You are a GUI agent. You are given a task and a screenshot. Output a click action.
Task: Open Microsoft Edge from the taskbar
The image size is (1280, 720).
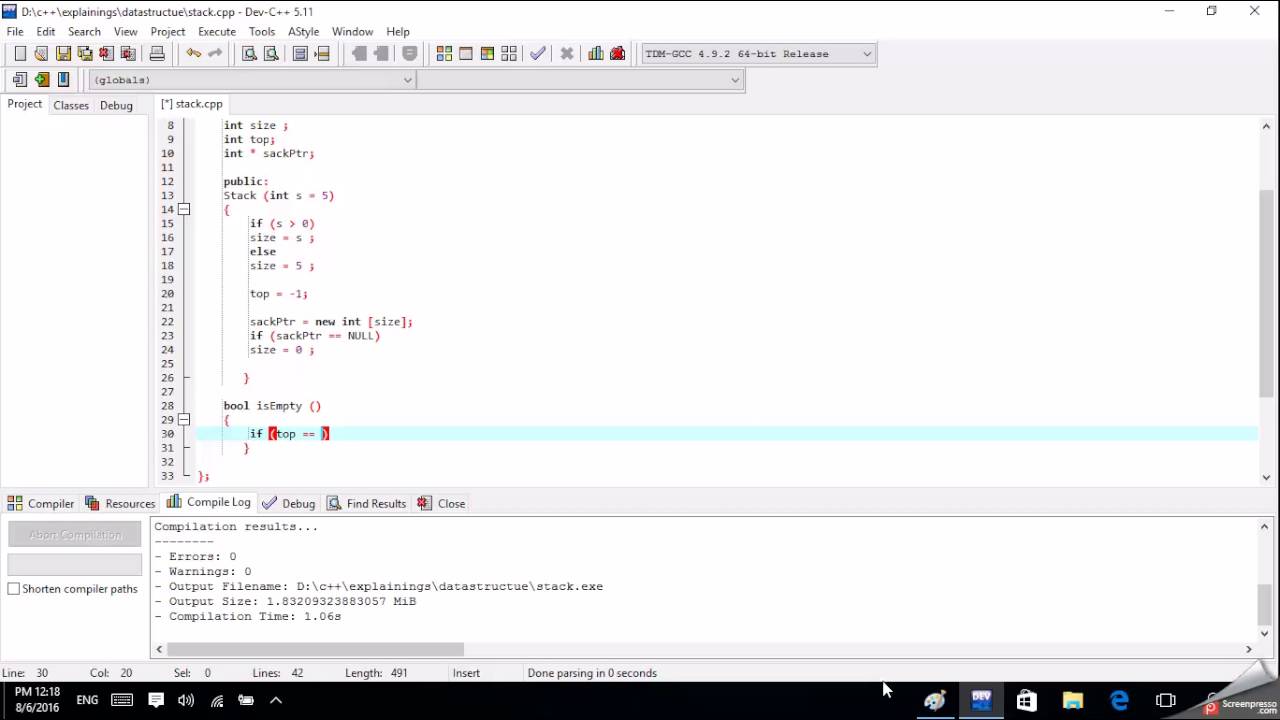tap(1119, 700)
